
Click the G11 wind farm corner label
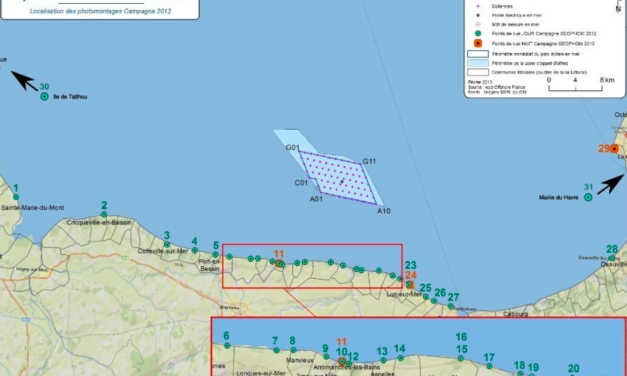pos(369,161)
